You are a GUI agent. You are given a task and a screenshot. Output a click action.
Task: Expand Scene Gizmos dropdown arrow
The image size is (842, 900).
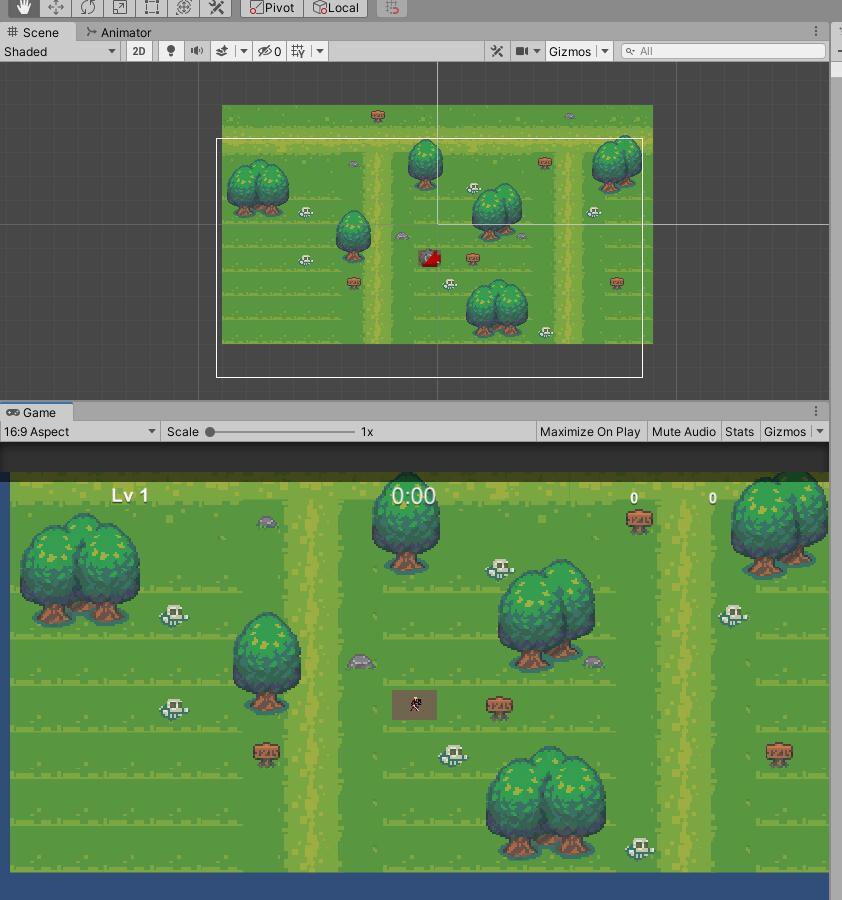tap(605, 52)
